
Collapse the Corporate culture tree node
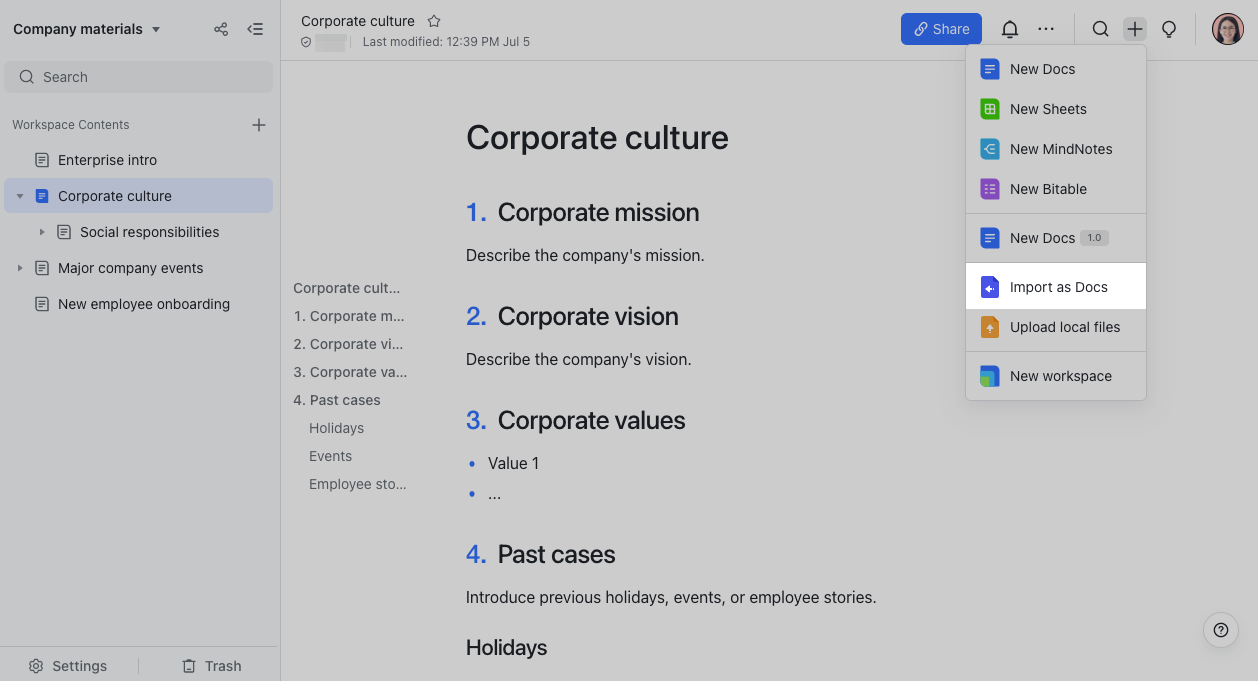coord(20,196)
